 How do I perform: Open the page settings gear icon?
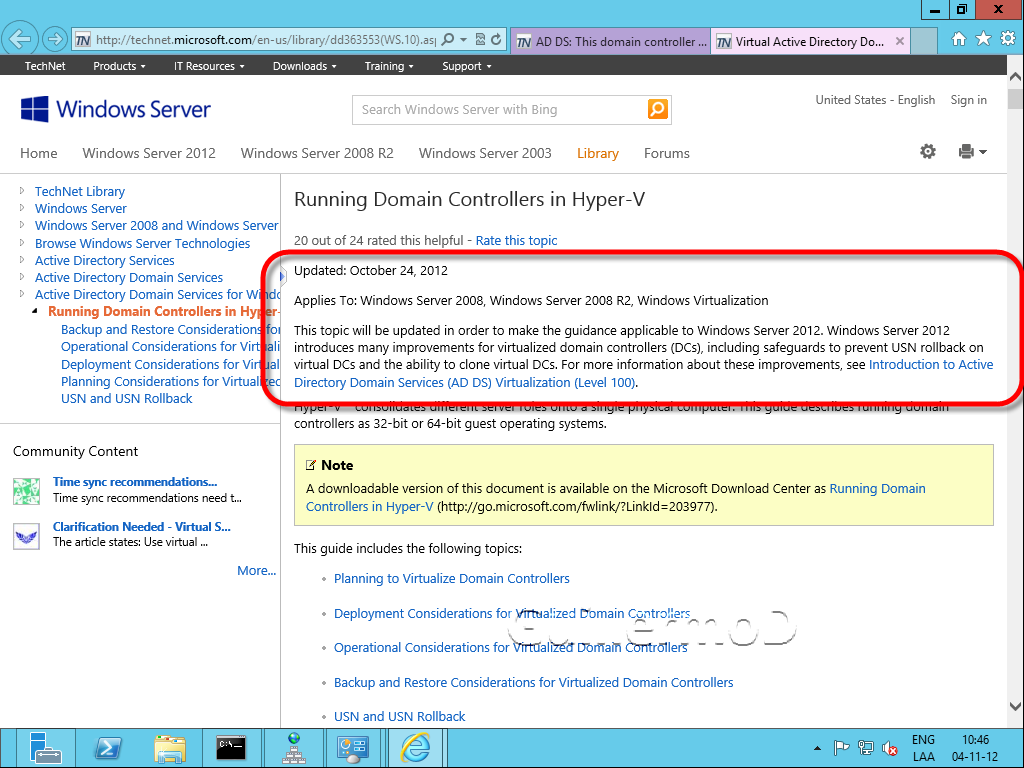coord(928,152)
